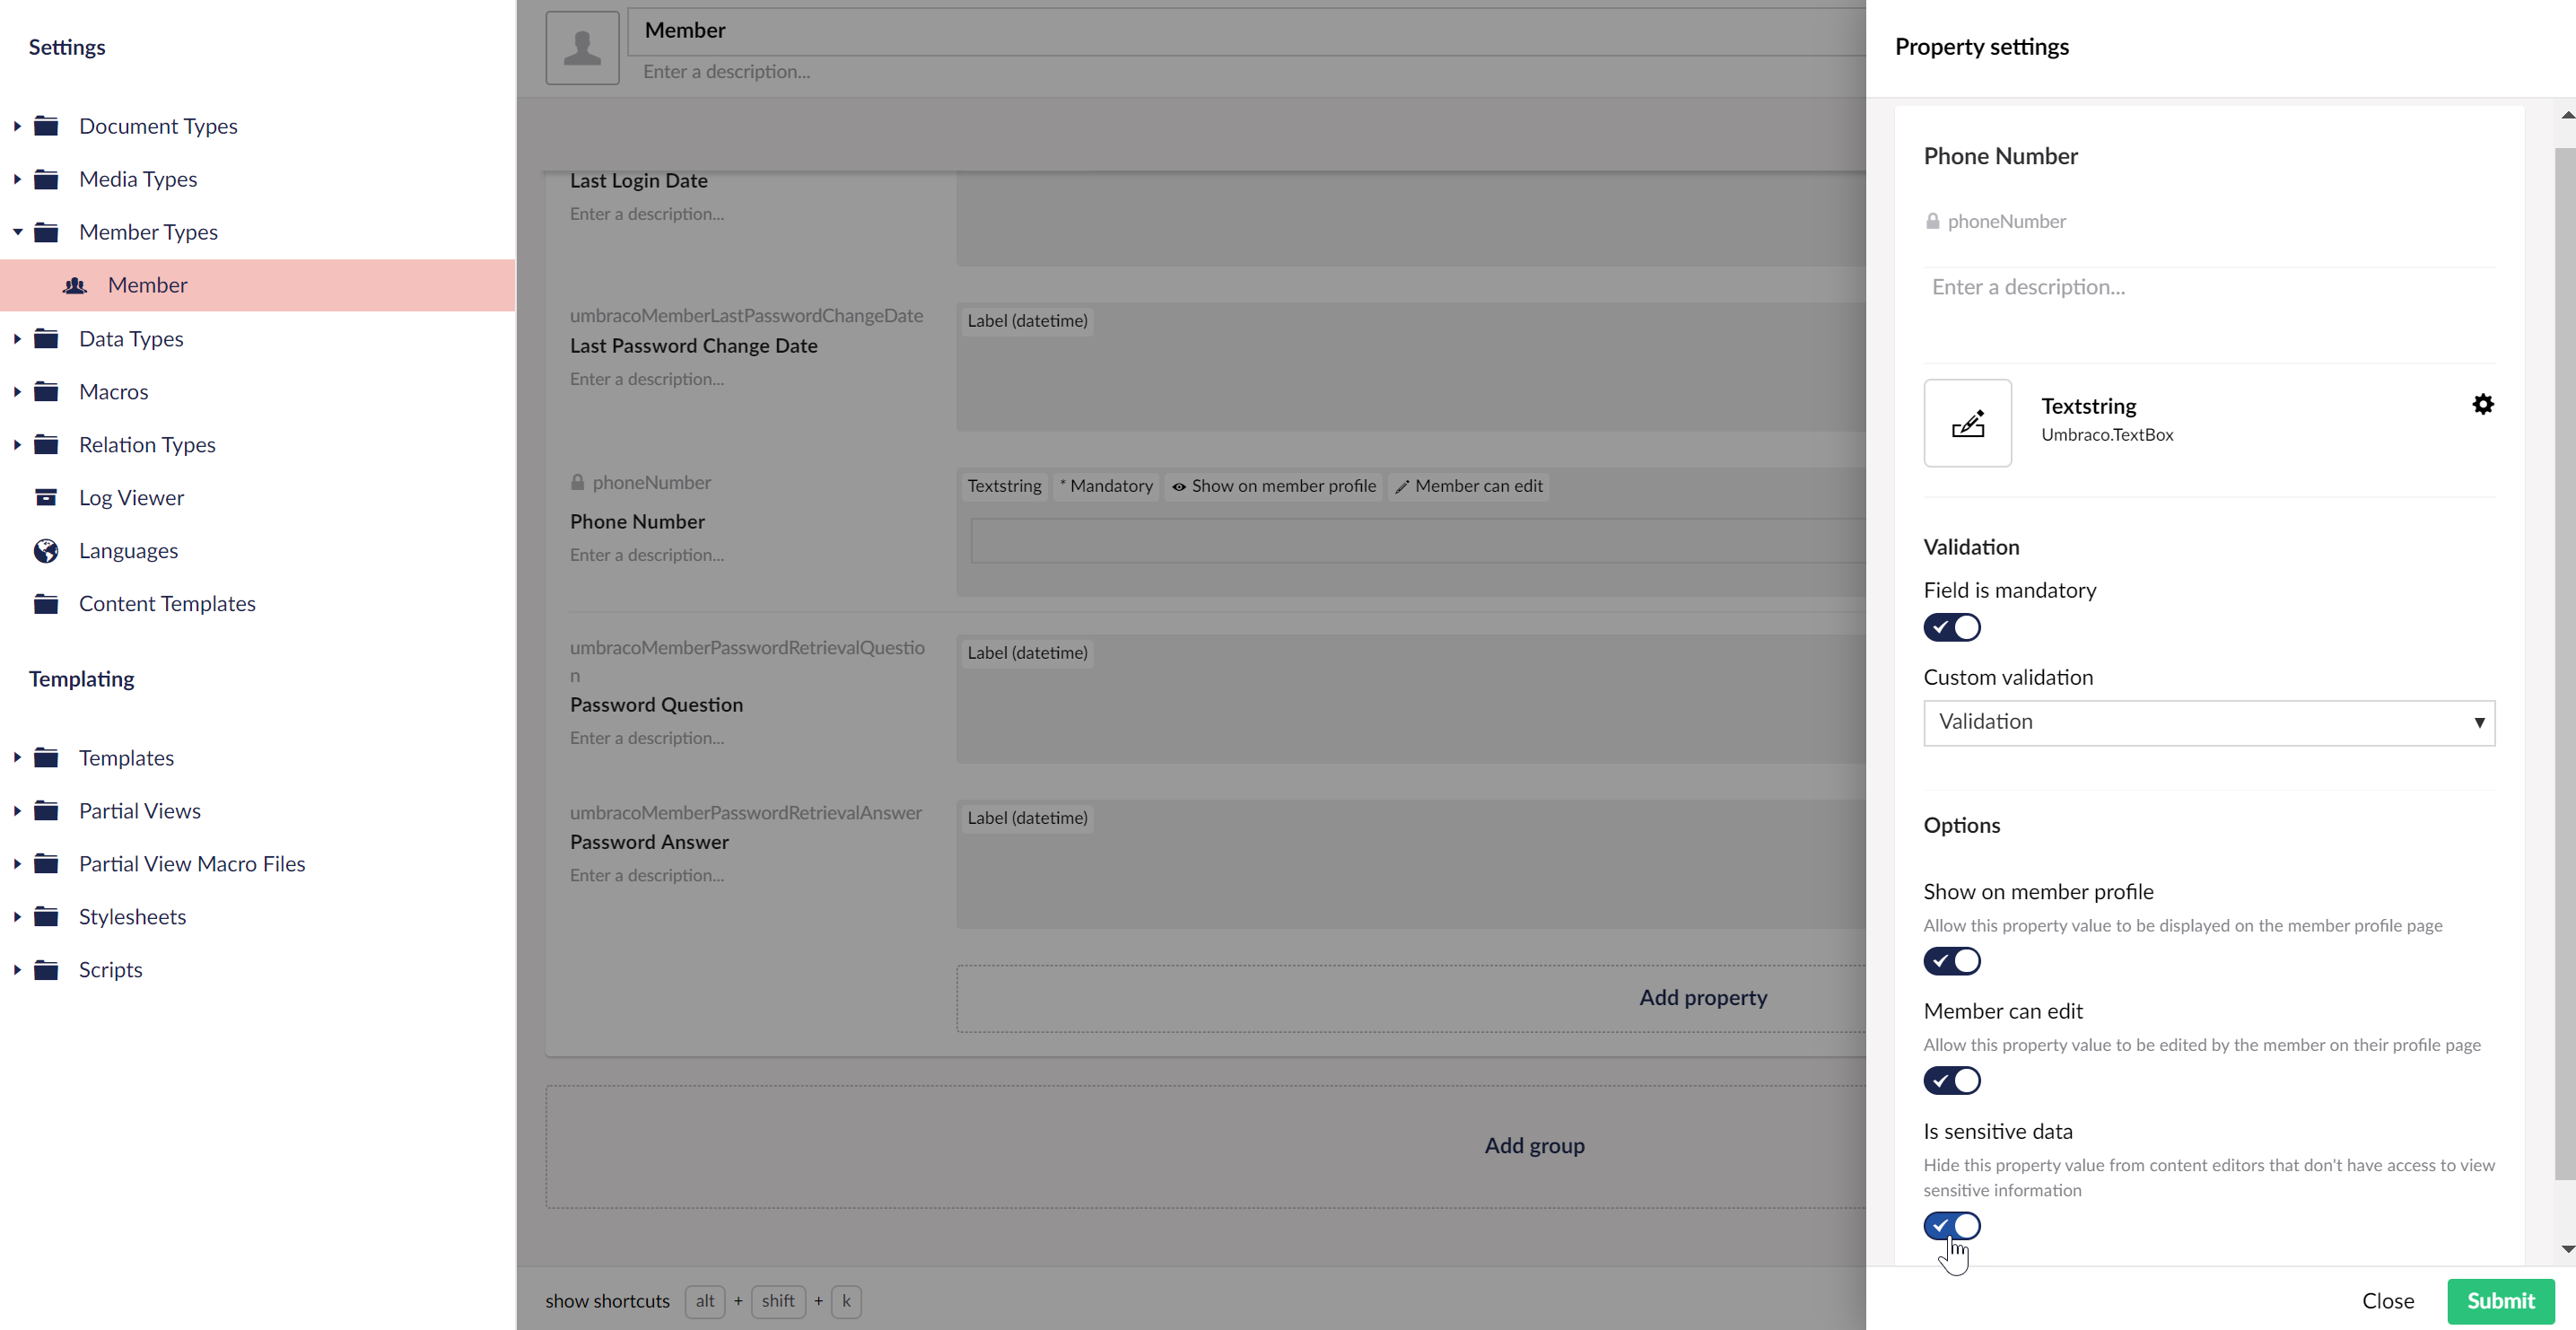Collapse the Member Types tree arrow
The width and height of the screenshot is (2576, 1330).
[x=17, y=232]
